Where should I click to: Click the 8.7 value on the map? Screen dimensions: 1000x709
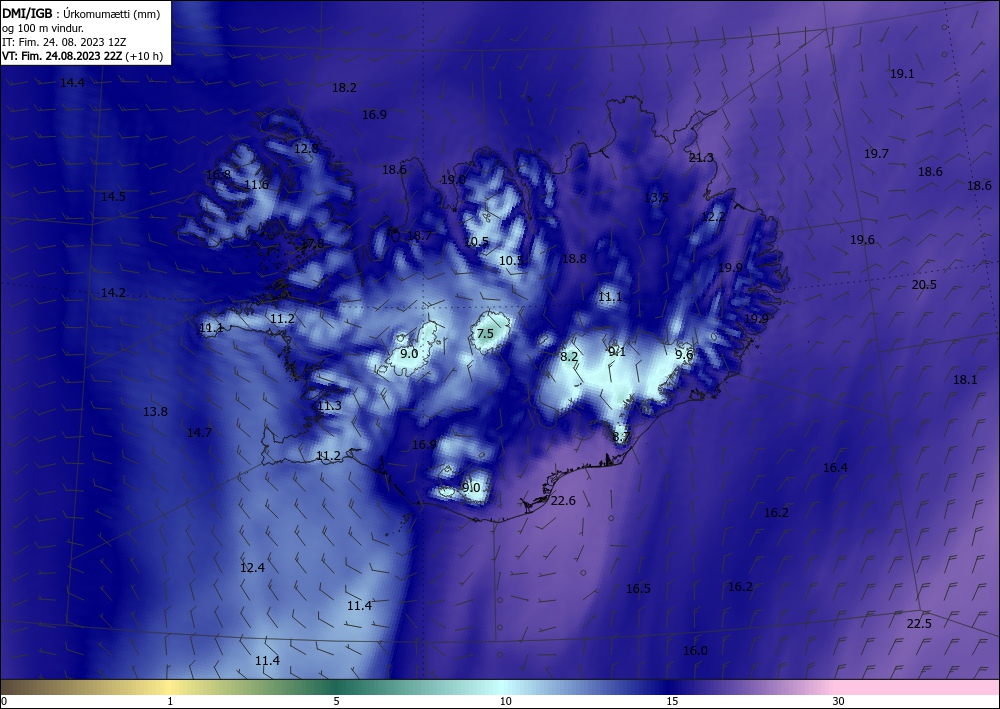point(621,437)
